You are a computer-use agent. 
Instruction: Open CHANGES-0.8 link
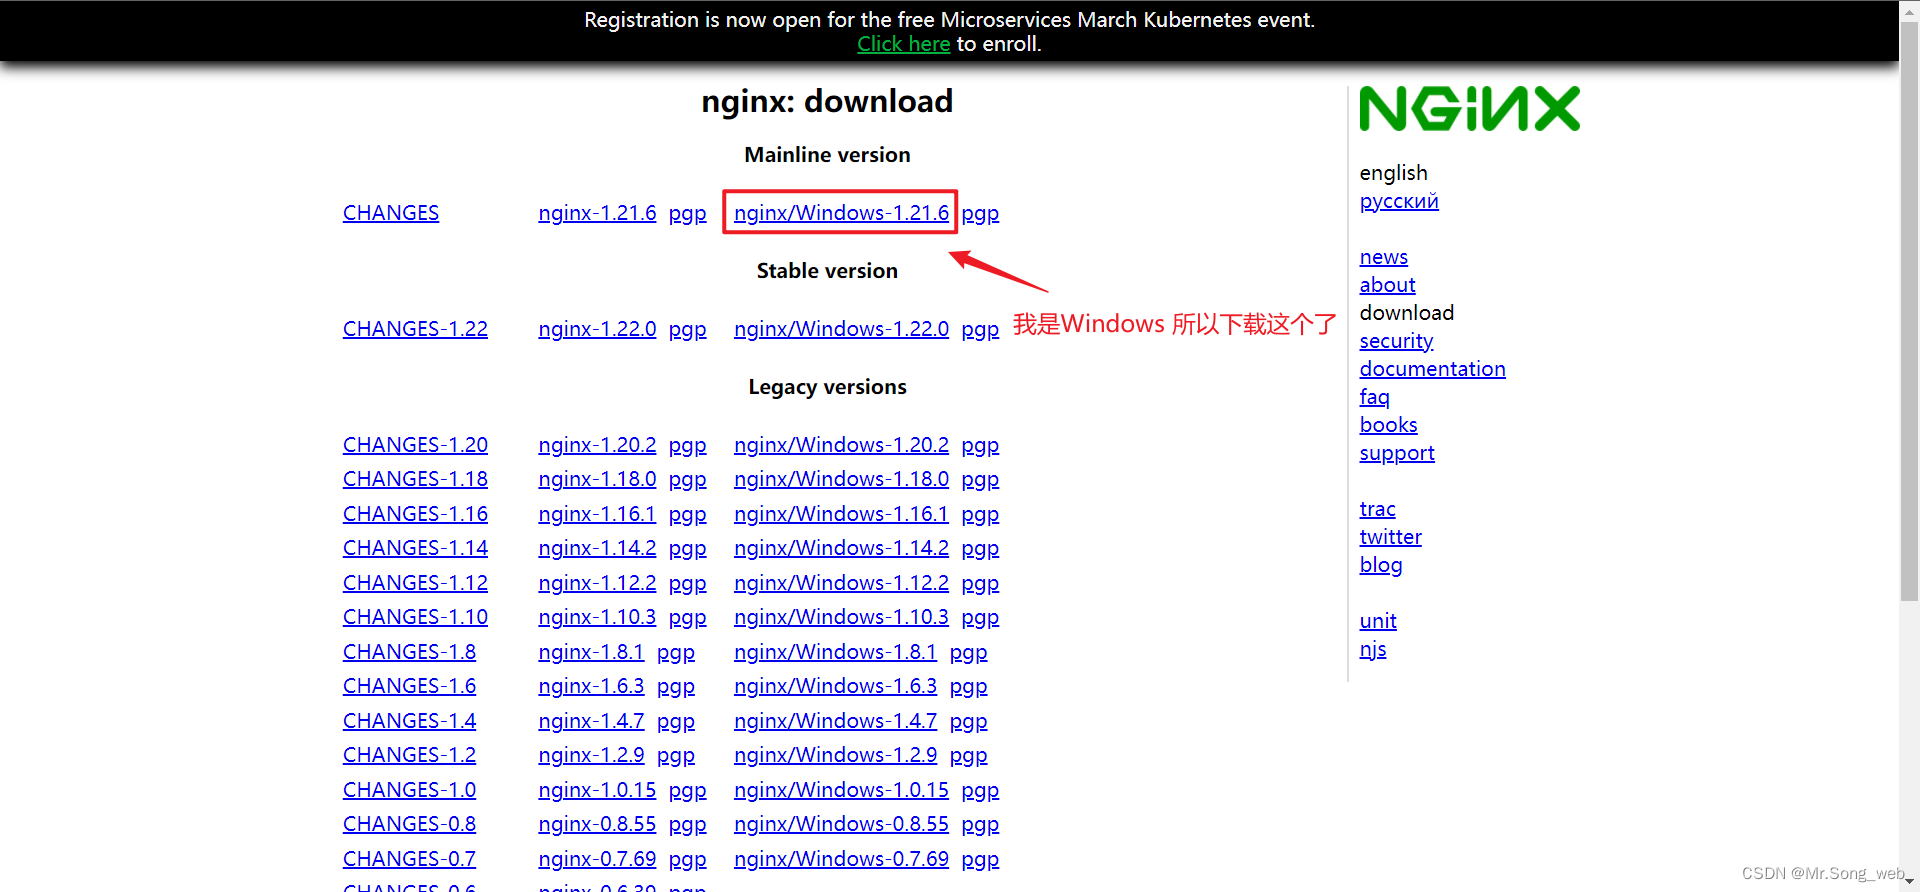coord(409,824)
